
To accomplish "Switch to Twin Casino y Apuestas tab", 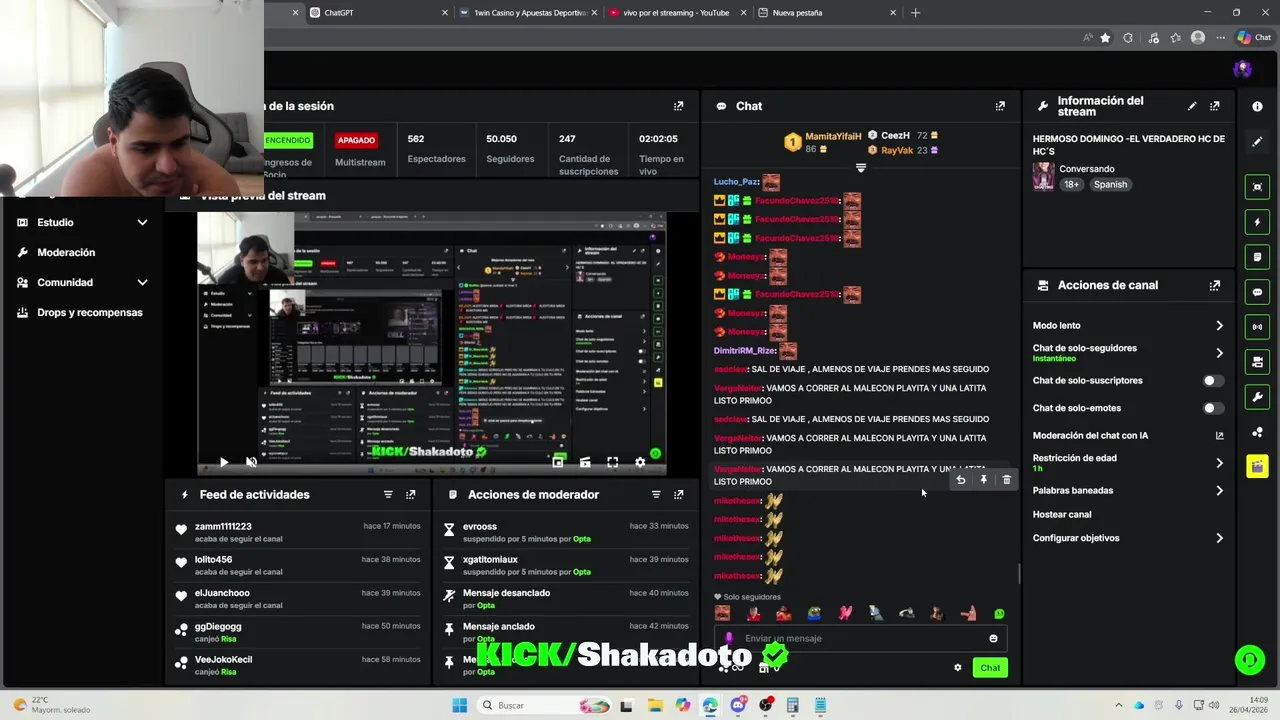I will pos(529,13).
